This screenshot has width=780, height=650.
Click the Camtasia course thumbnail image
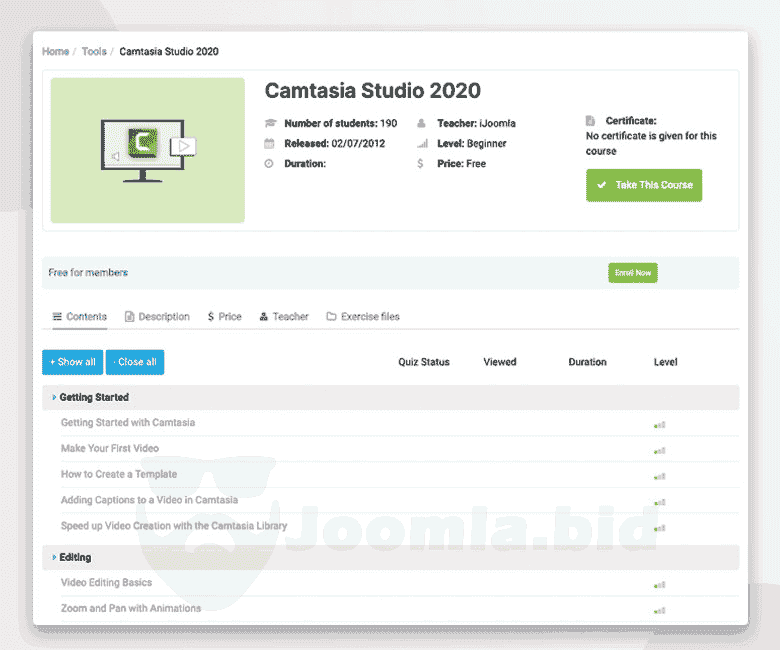(148, 150)
